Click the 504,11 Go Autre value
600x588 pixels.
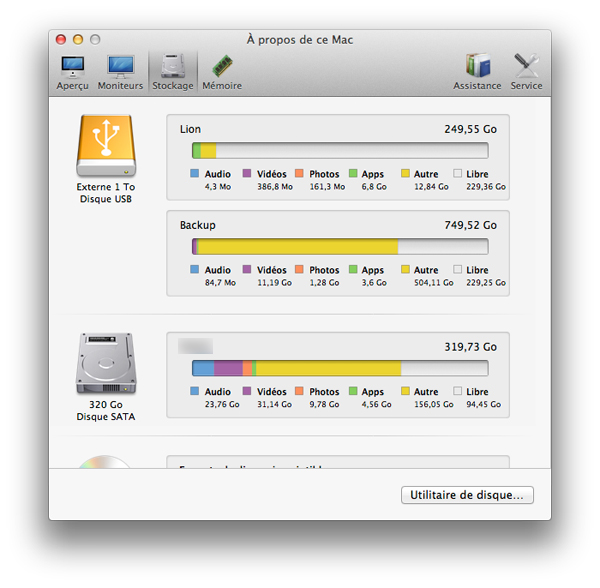click(434, 283)
